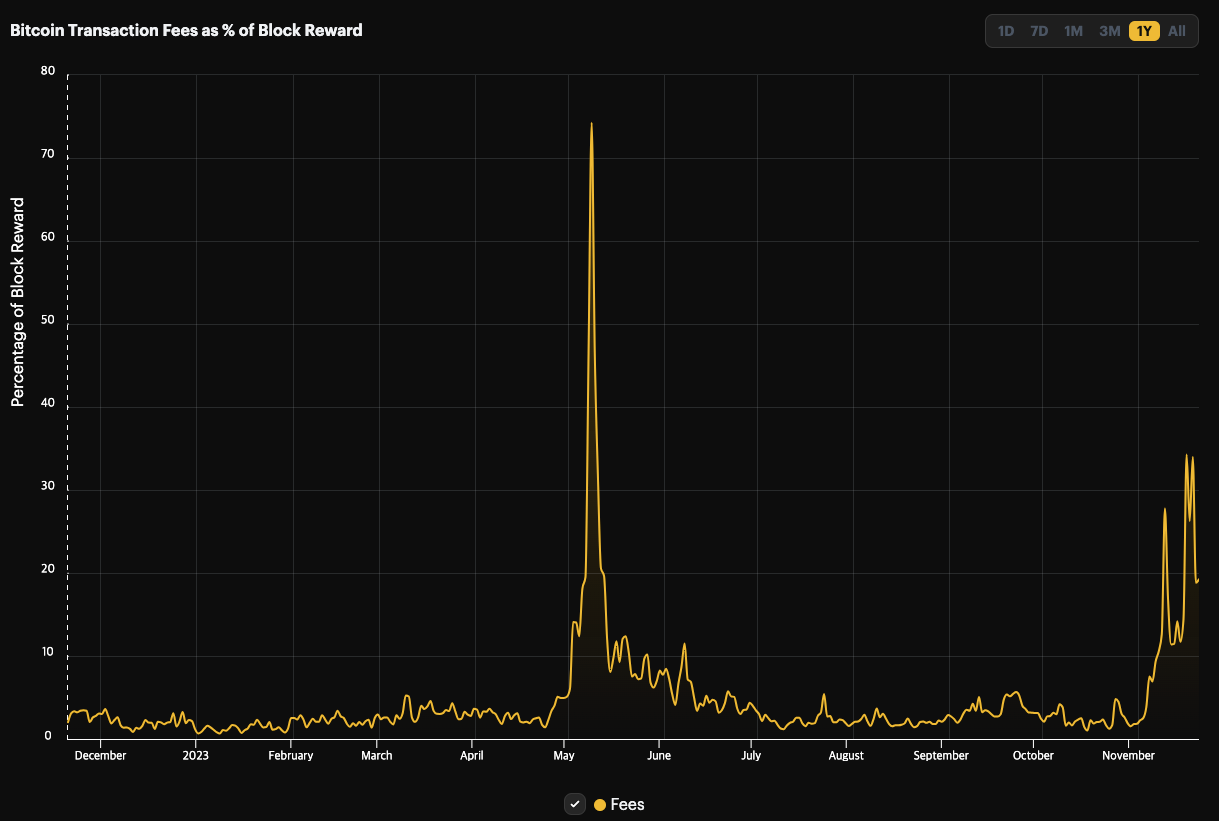Click the May fee spike peak above 70

point(591,124)
